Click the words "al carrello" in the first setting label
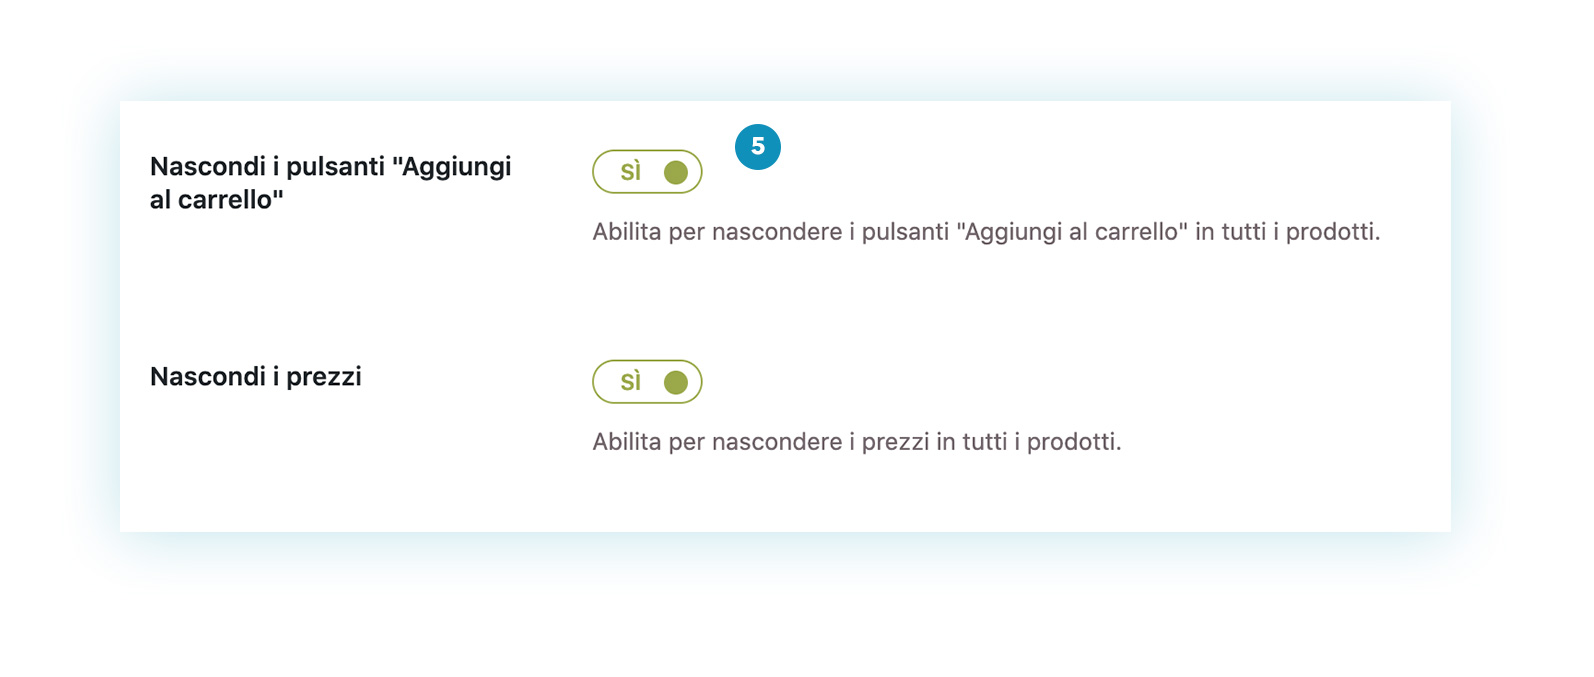The image size is (1594, 677). pyautogui.click(x=217, y=200)
